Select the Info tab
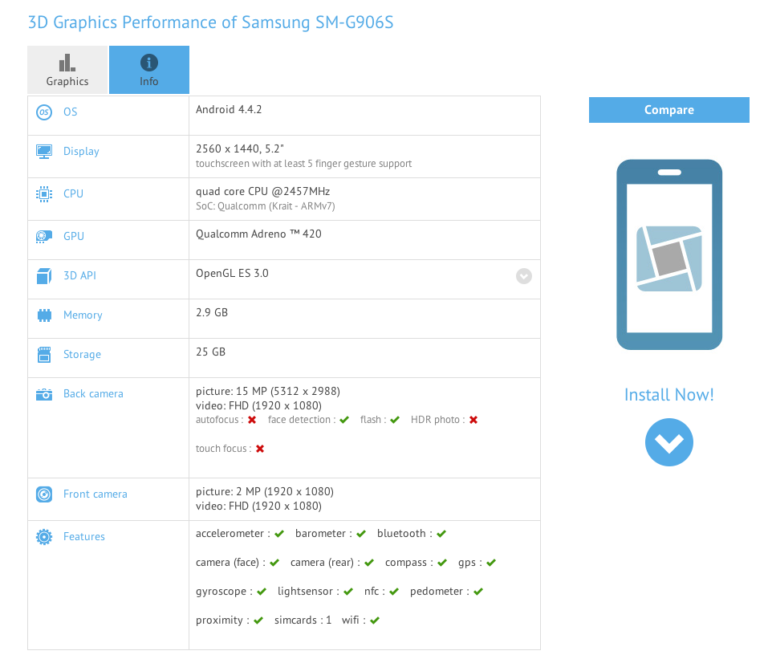Image resolution: width=768 pixels, height=659 pixels. click(x=149, y=70)
